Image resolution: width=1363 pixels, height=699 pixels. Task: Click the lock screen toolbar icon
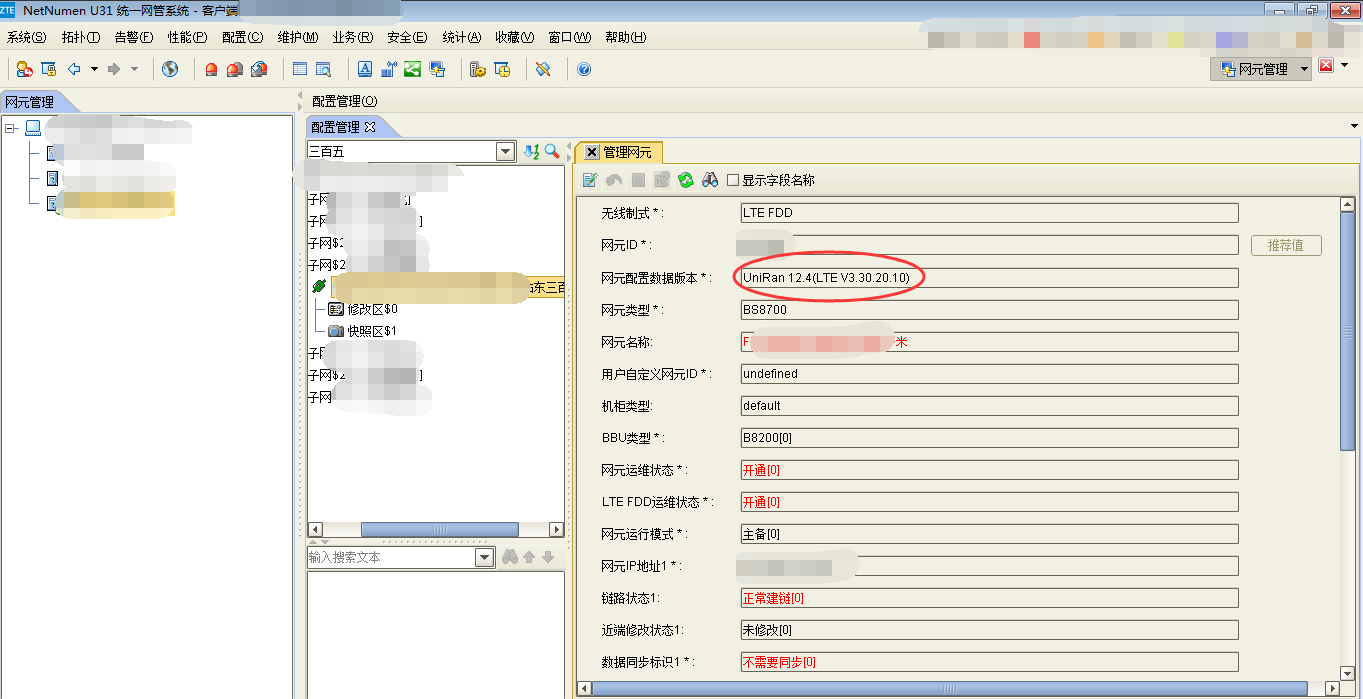click(x=48, y=69)
